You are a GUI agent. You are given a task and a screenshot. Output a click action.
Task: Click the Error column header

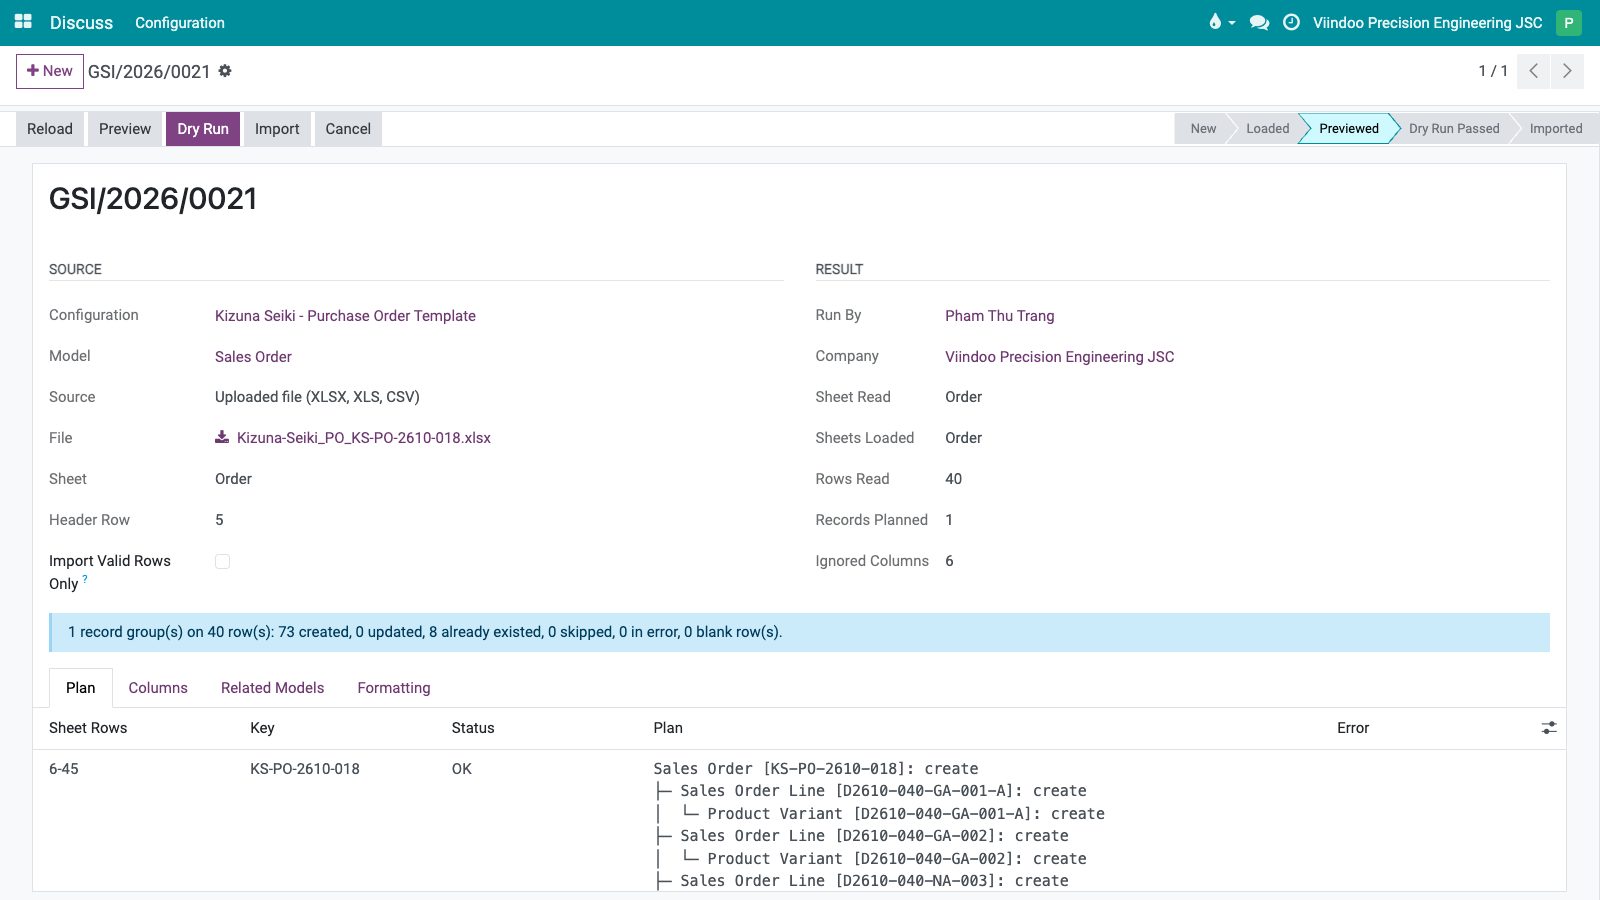(x=1353, y=728)
